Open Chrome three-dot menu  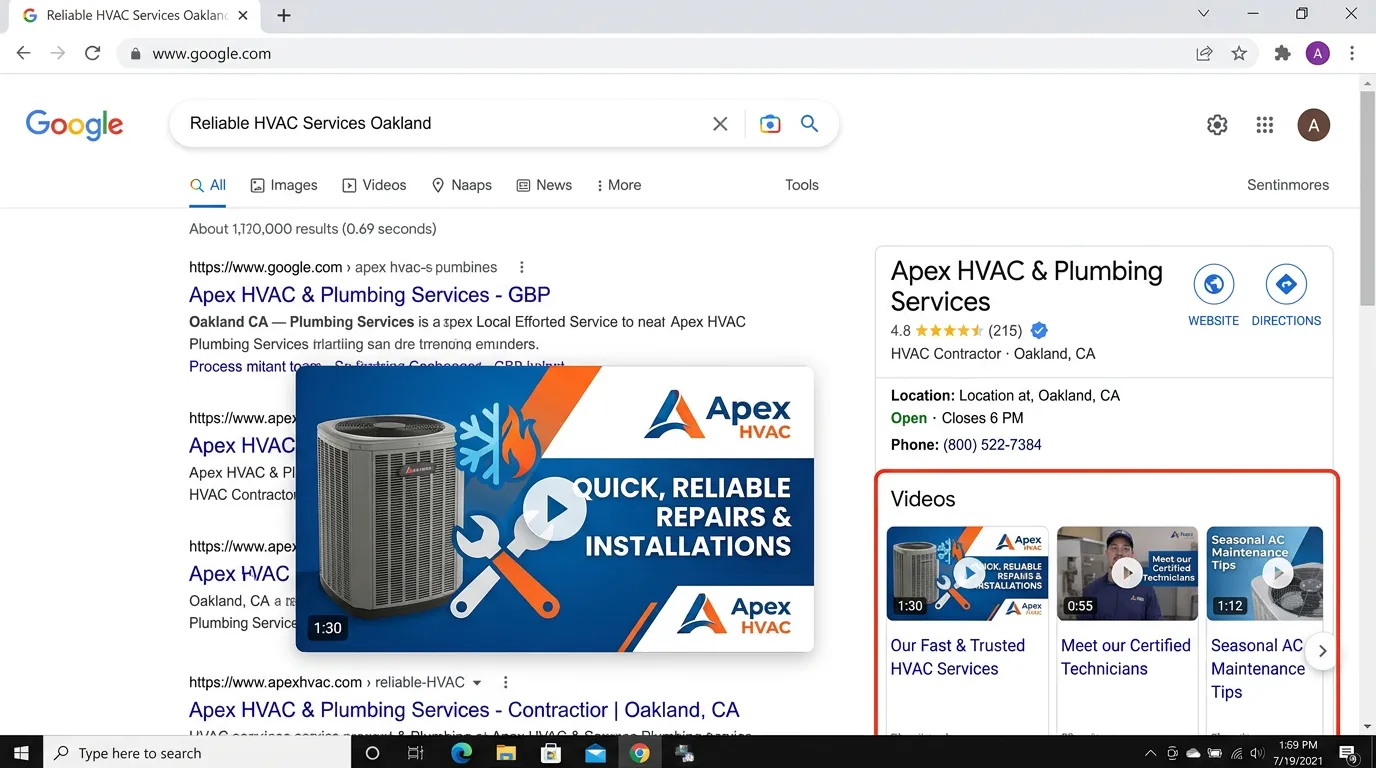pos(1352,54)
